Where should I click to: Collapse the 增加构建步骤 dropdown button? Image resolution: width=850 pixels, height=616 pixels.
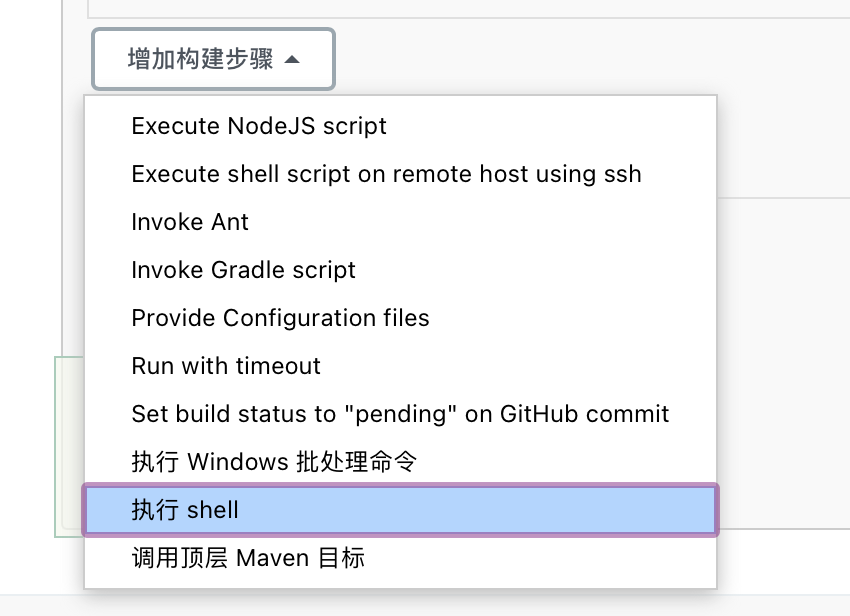coord(214,59)
